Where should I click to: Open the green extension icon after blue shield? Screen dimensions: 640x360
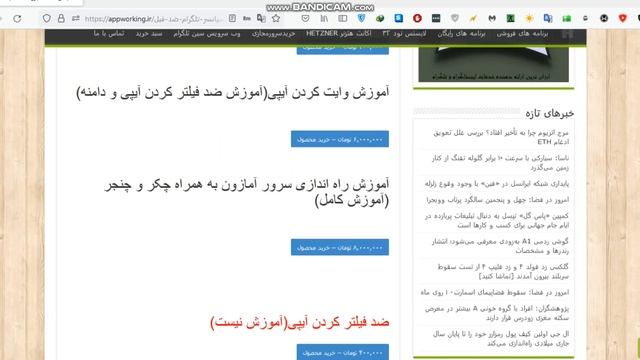[x=380, y=18]
